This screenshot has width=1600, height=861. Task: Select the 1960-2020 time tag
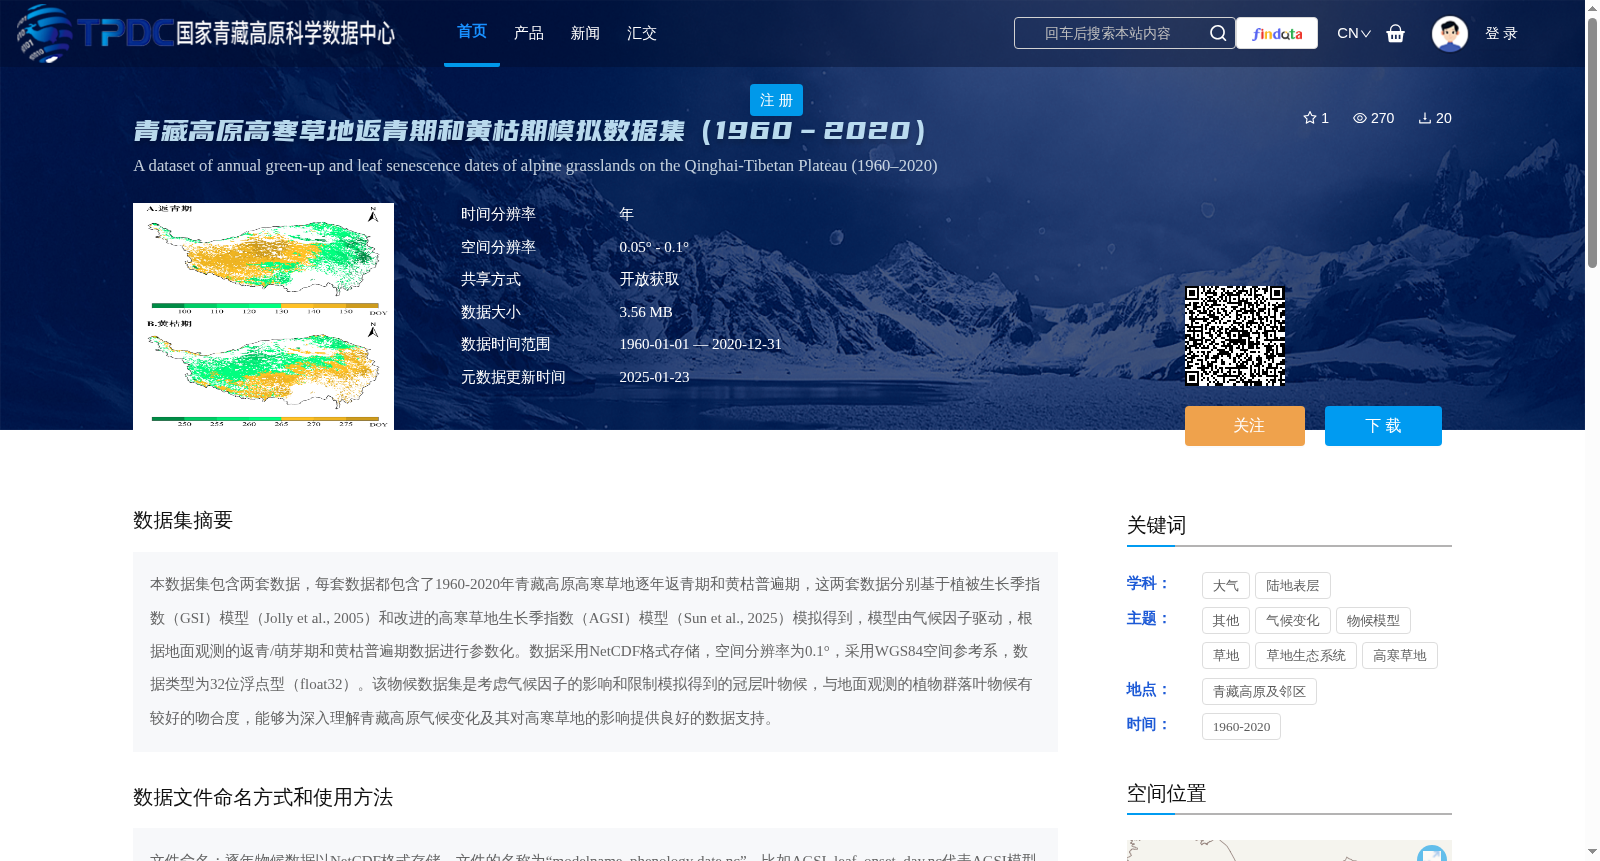pos(1241,727)
